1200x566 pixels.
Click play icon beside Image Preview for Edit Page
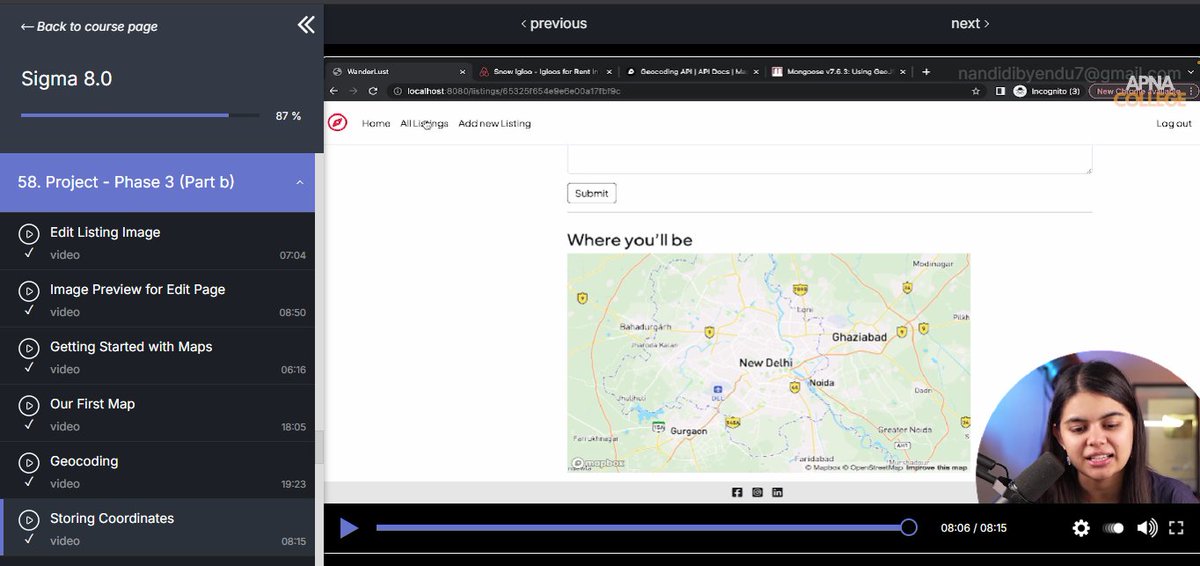coord(29,290)
